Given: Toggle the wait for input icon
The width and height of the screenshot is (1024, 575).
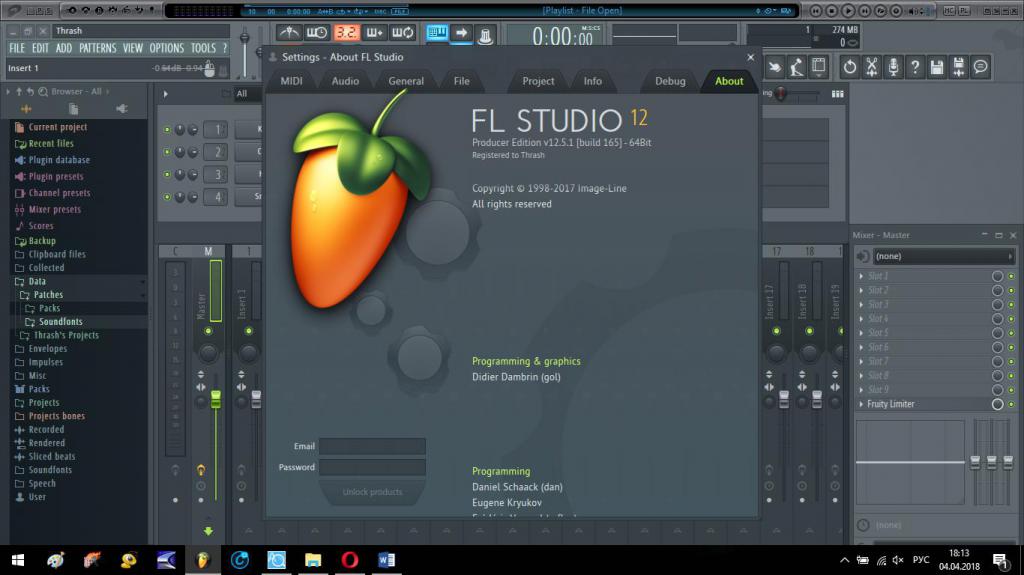Looking at the screenshot, I should tap(317, 33).
